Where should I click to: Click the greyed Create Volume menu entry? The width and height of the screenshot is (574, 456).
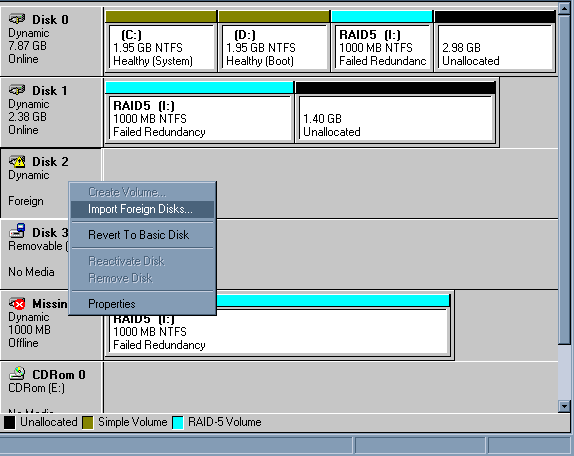(x=142, y=192)
